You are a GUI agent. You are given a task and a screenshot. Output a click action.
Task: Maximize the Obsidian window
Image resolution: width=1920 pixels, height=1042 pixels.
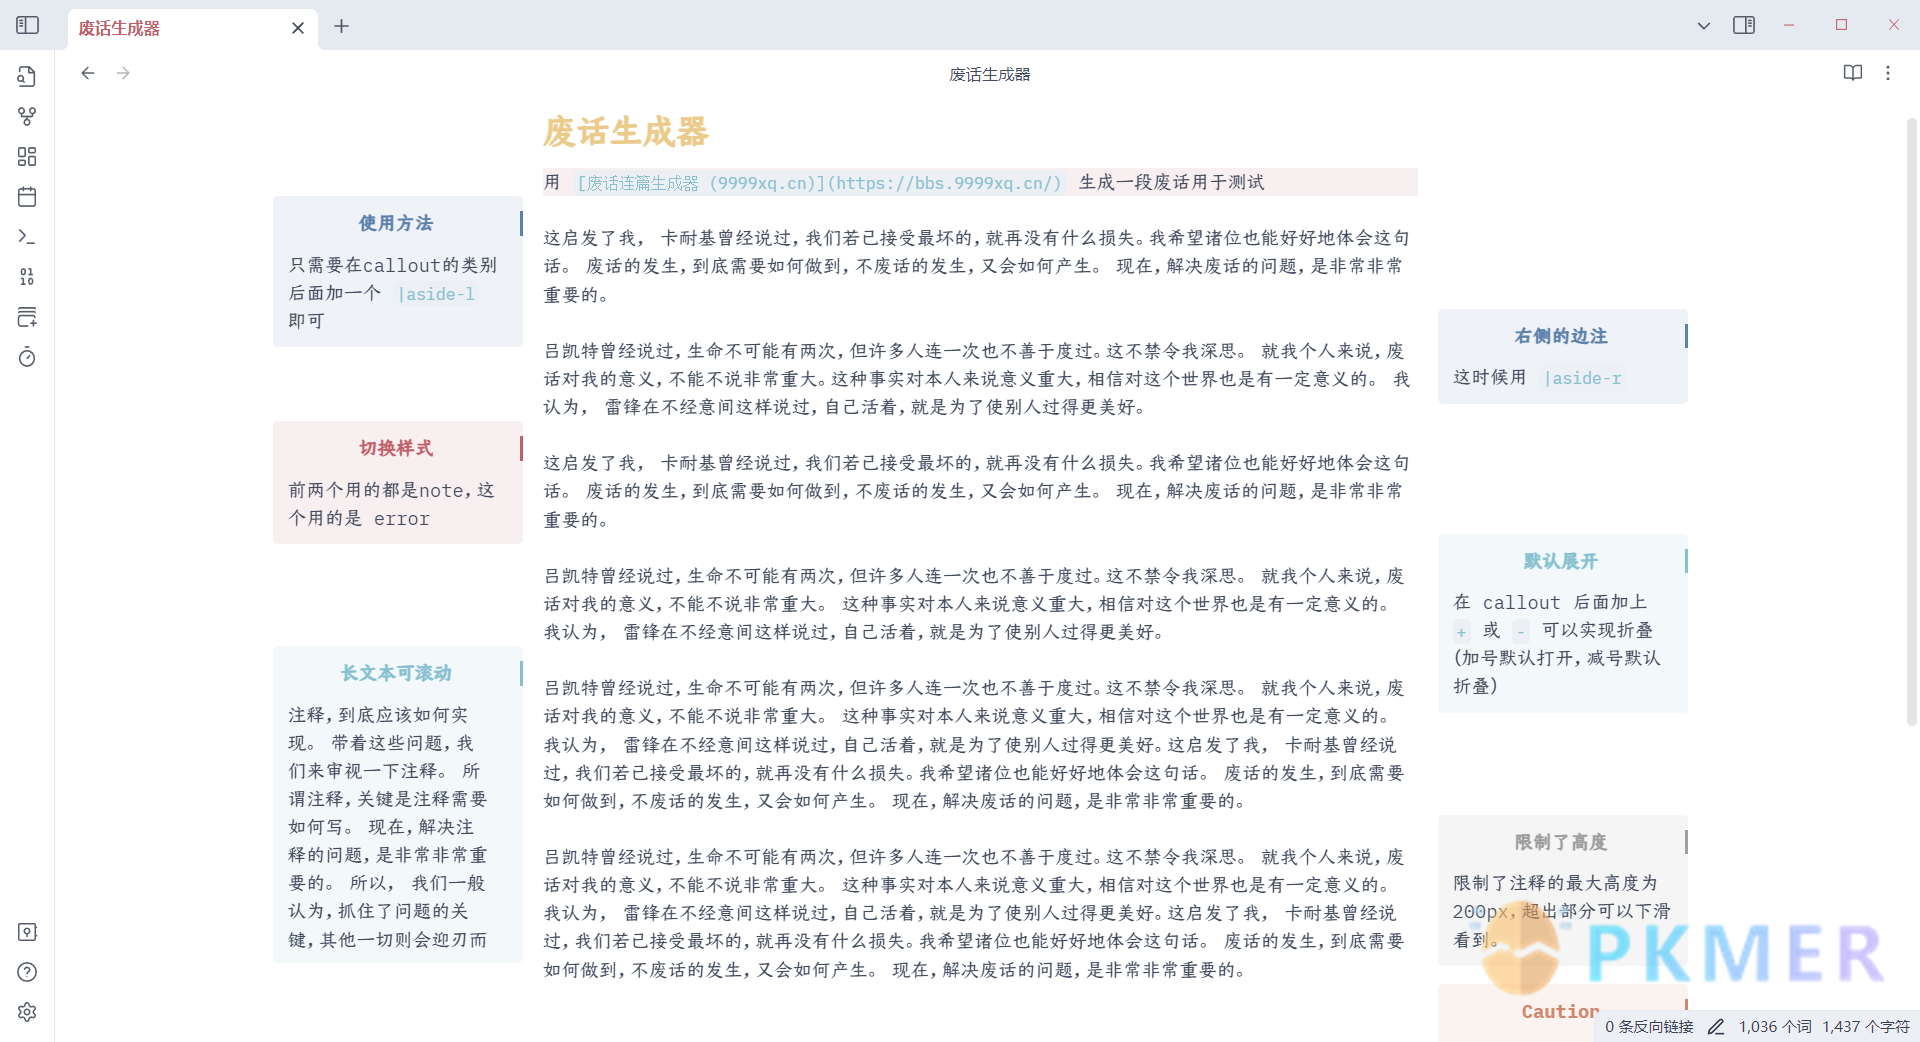pyautogui.click(x=1841, y=25)
